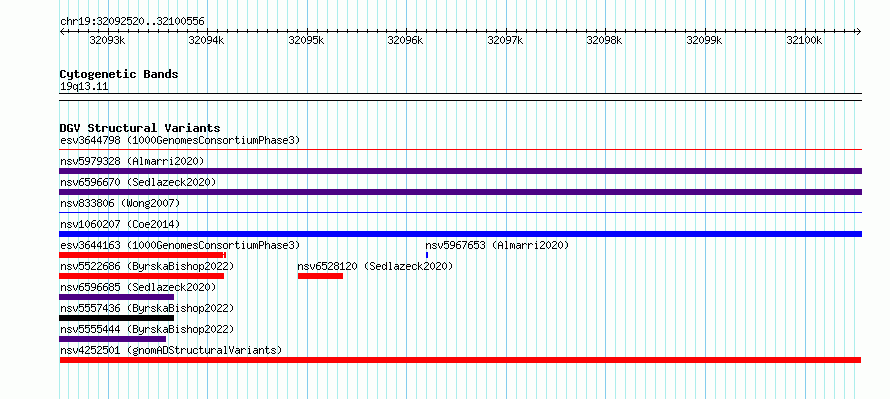Click the esv3644798 1000GenomesConsortiumPhase3 label
The height and width of the screenshot is (399, 890).
coord(180,140)
